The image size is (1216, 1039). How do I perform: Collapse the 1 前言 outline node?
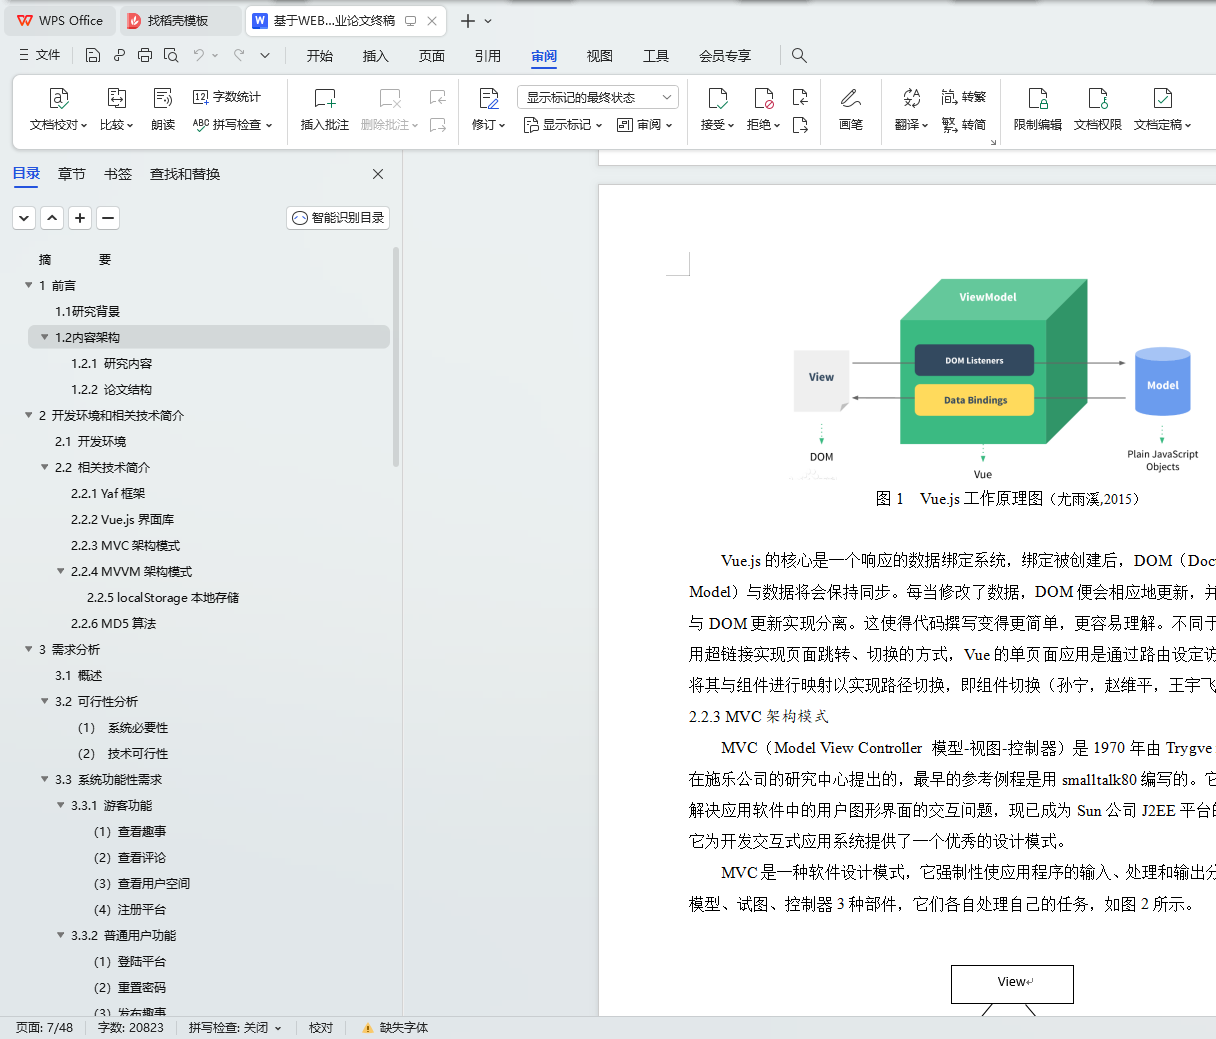pyautogui.click(x=28, y=285)
